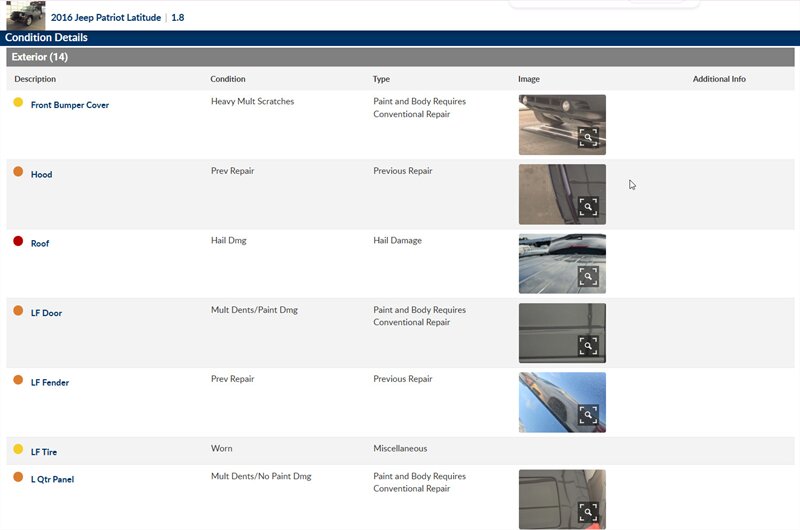800x530 pixels.
Task: Open the LF Fender link
Action: [x=49, y=383]
